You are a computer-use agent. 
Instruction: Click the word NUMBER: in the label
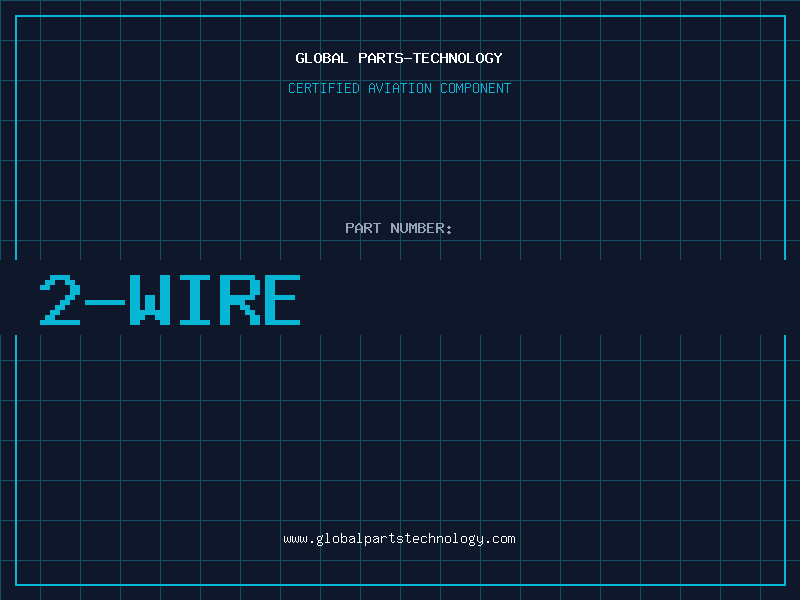click(421, 228)
